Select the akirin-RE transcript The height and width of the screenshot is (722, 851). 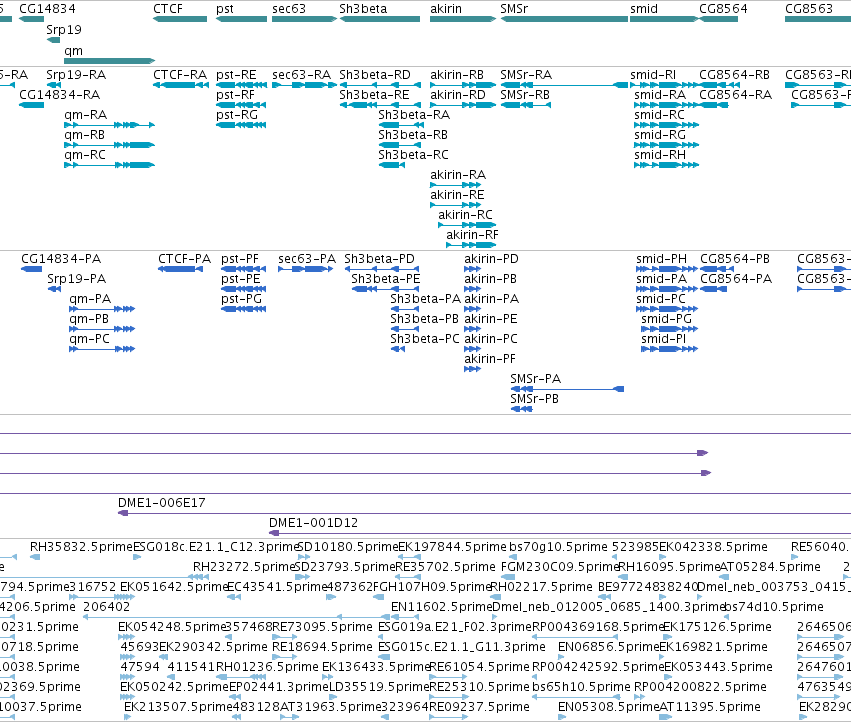coord(455,205)
